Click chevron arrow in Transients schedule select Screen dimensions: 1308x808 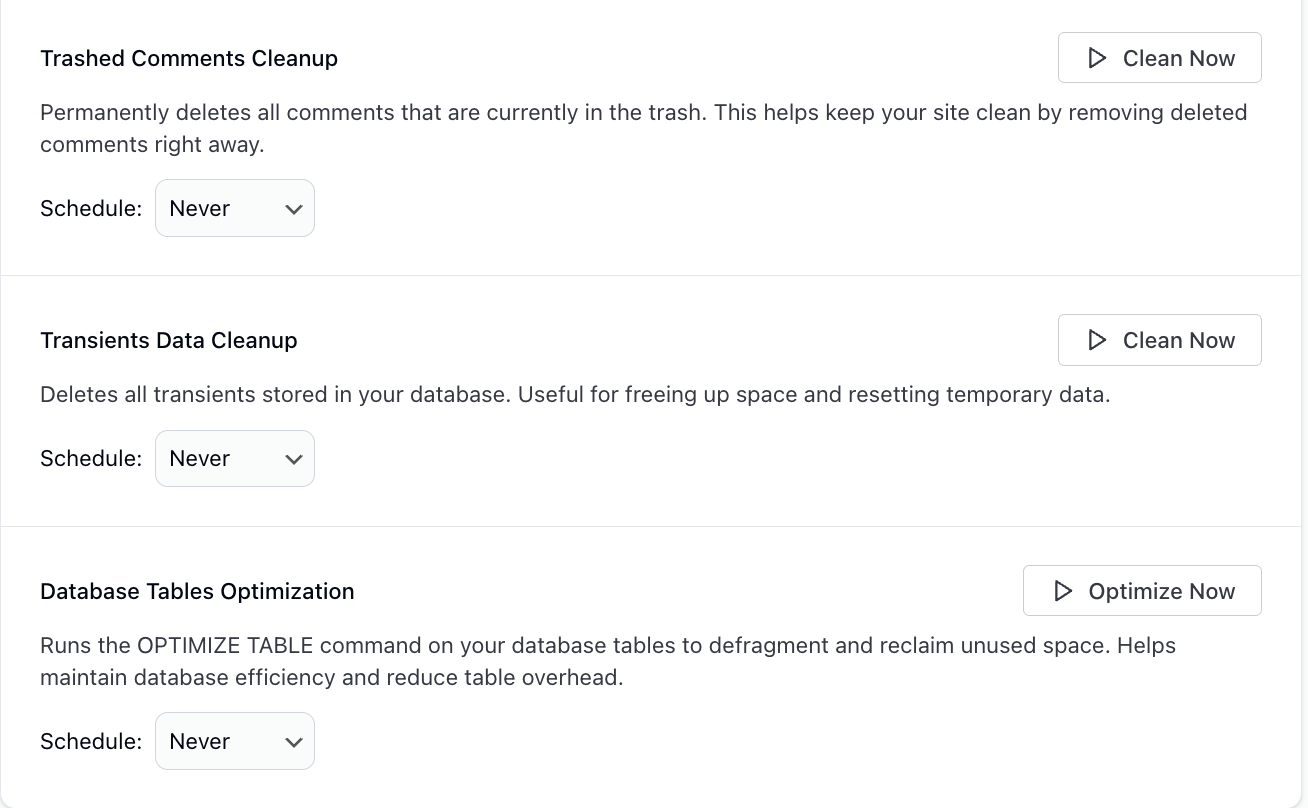pyautogui.click(x=293, y=459)
